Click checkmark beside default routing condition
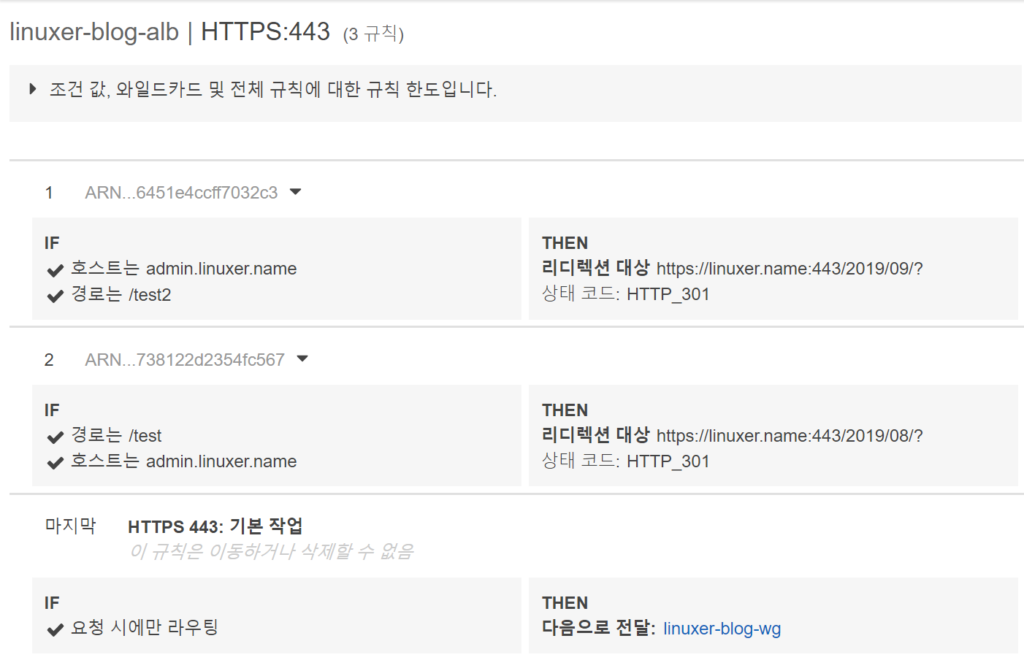This screenshot has width=1024, height=660. click(x=55, y=629)
